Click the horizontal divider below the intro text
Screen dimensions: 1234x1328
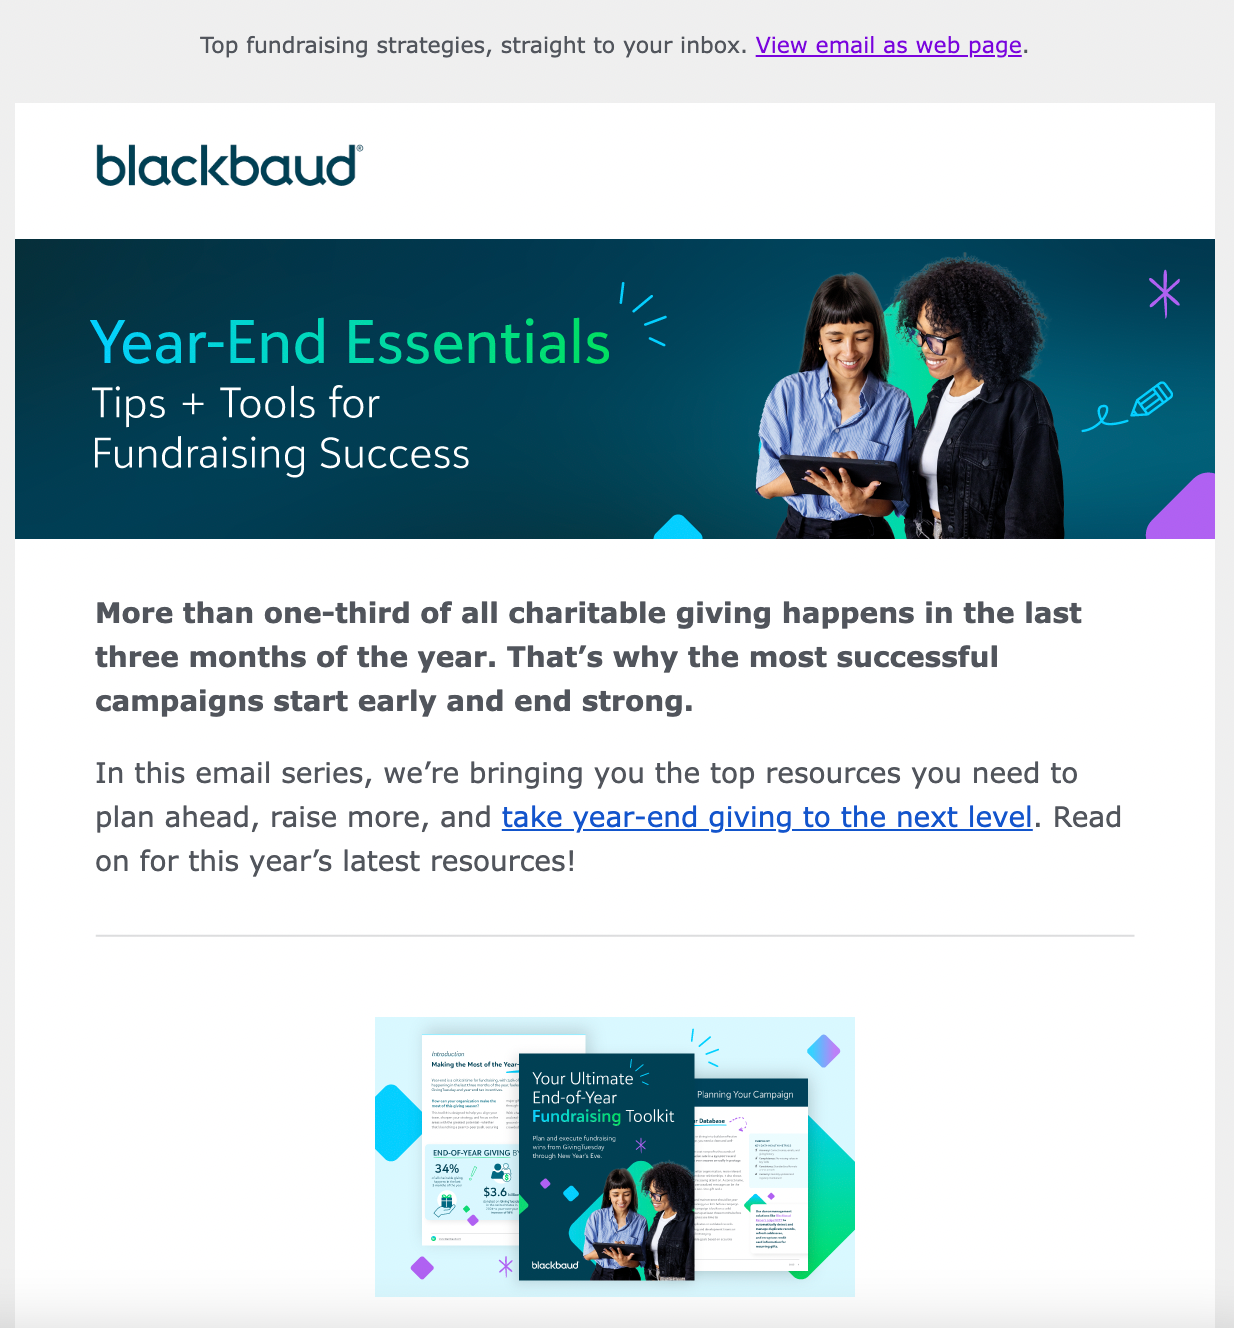615,936
